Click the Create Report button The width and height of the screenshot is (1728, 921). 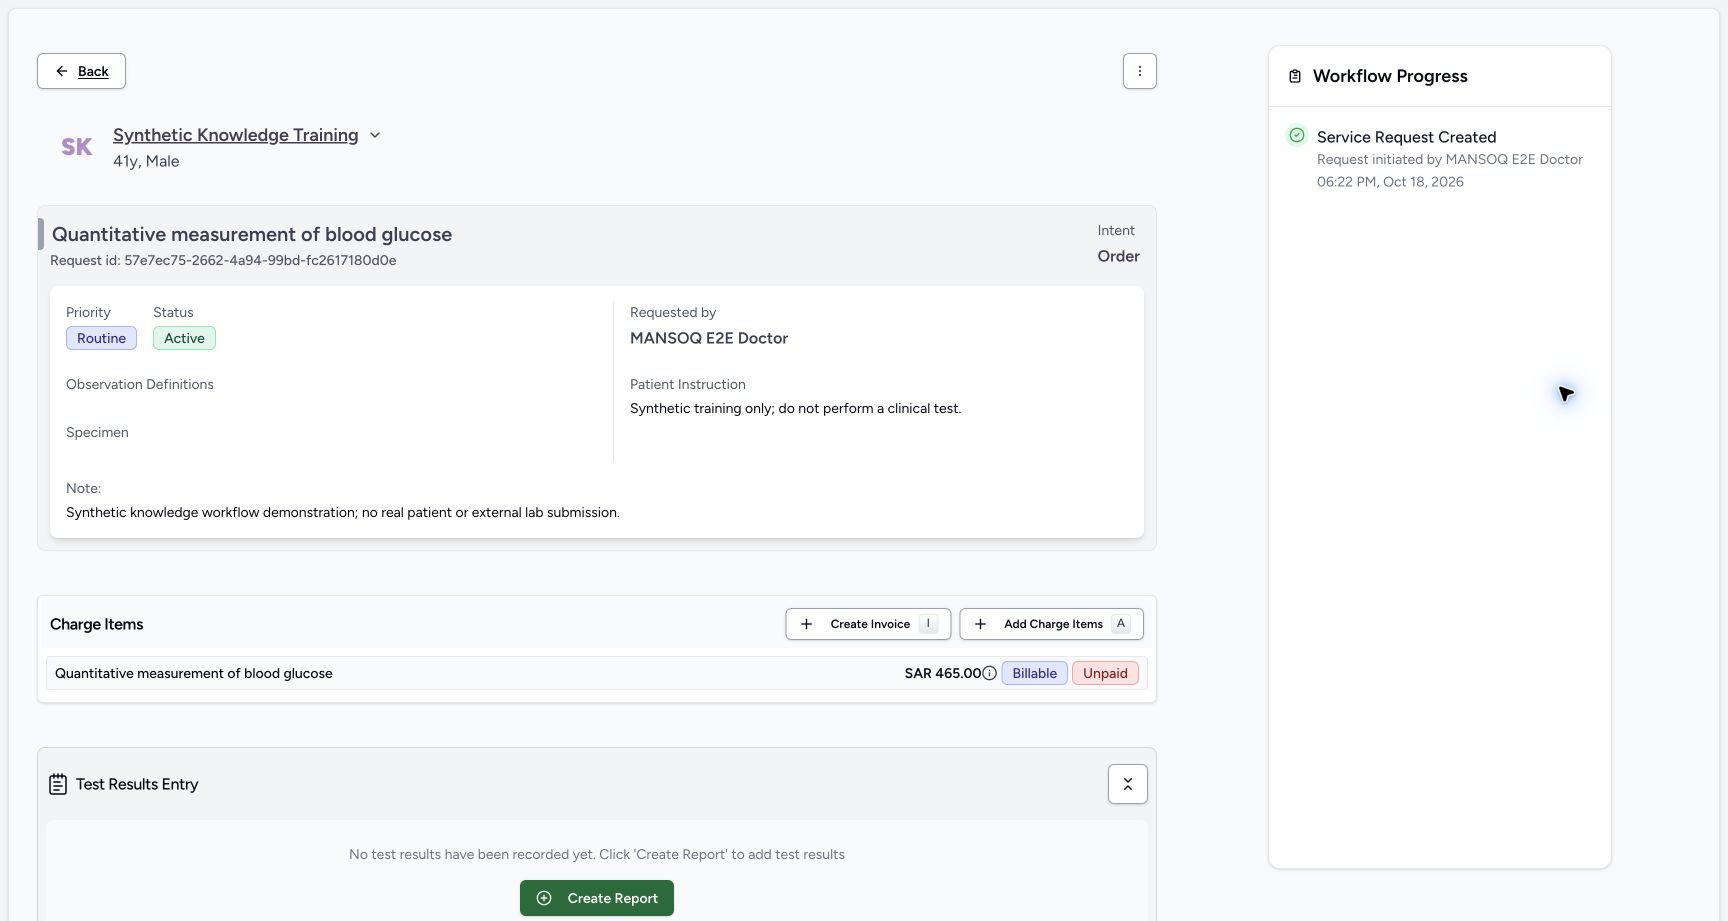point(597,898)
